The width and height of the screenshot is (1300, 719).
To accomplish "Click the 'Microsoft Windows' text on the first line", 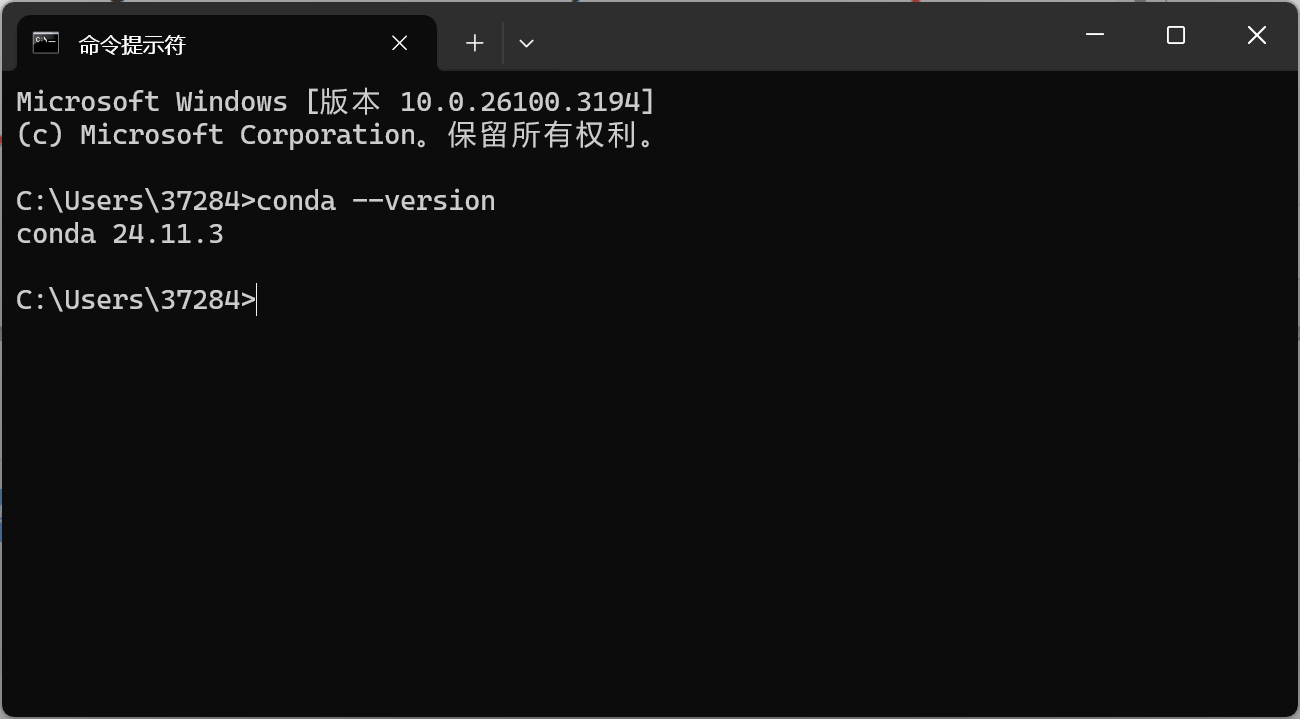I will pyautogui.click(x=152, y=102).
